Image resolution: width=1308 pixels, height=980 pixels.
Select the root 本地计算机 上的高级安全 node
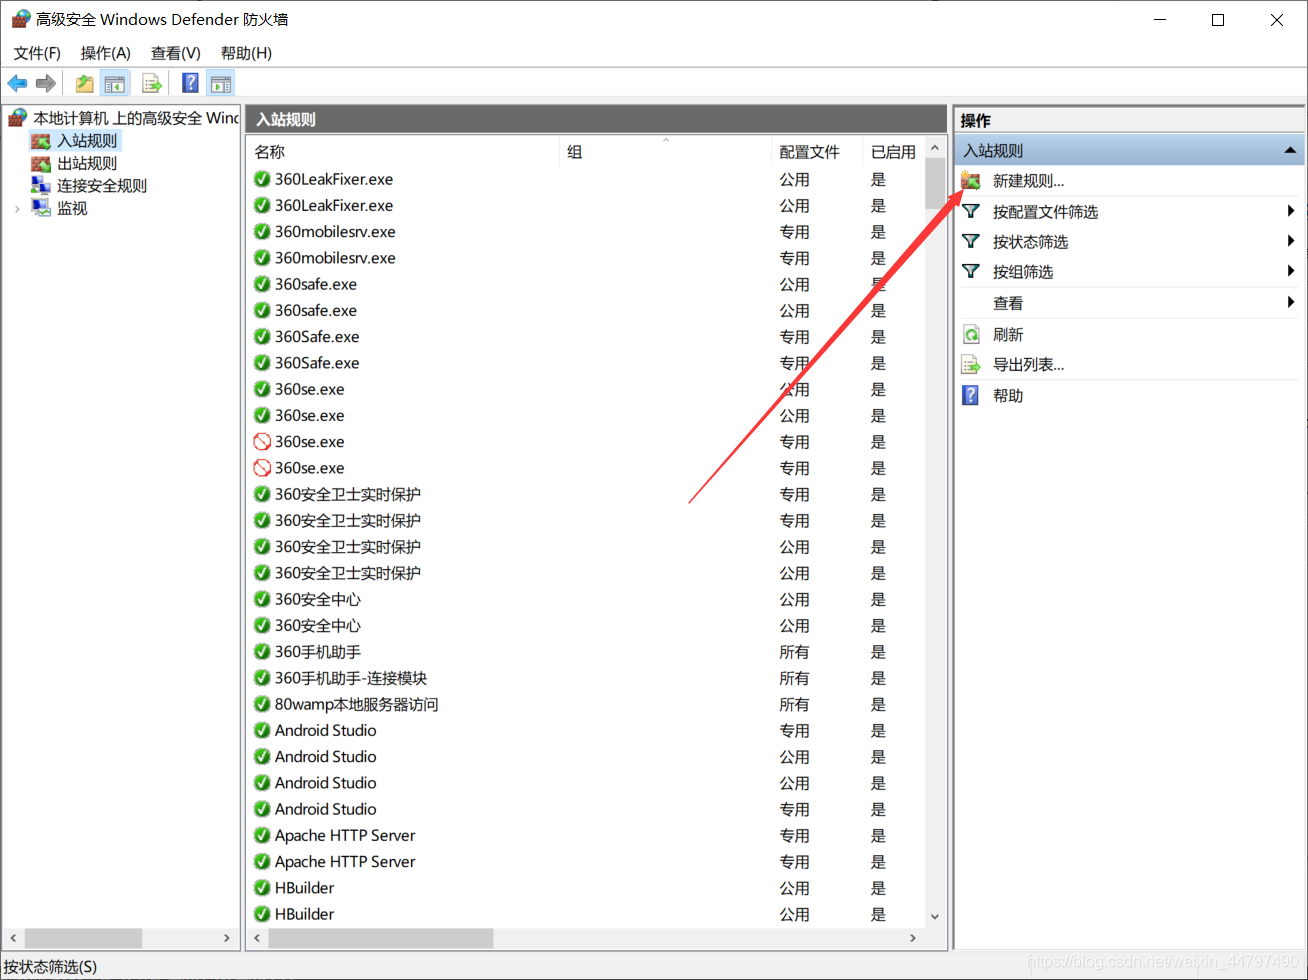(x=135, y=118)
